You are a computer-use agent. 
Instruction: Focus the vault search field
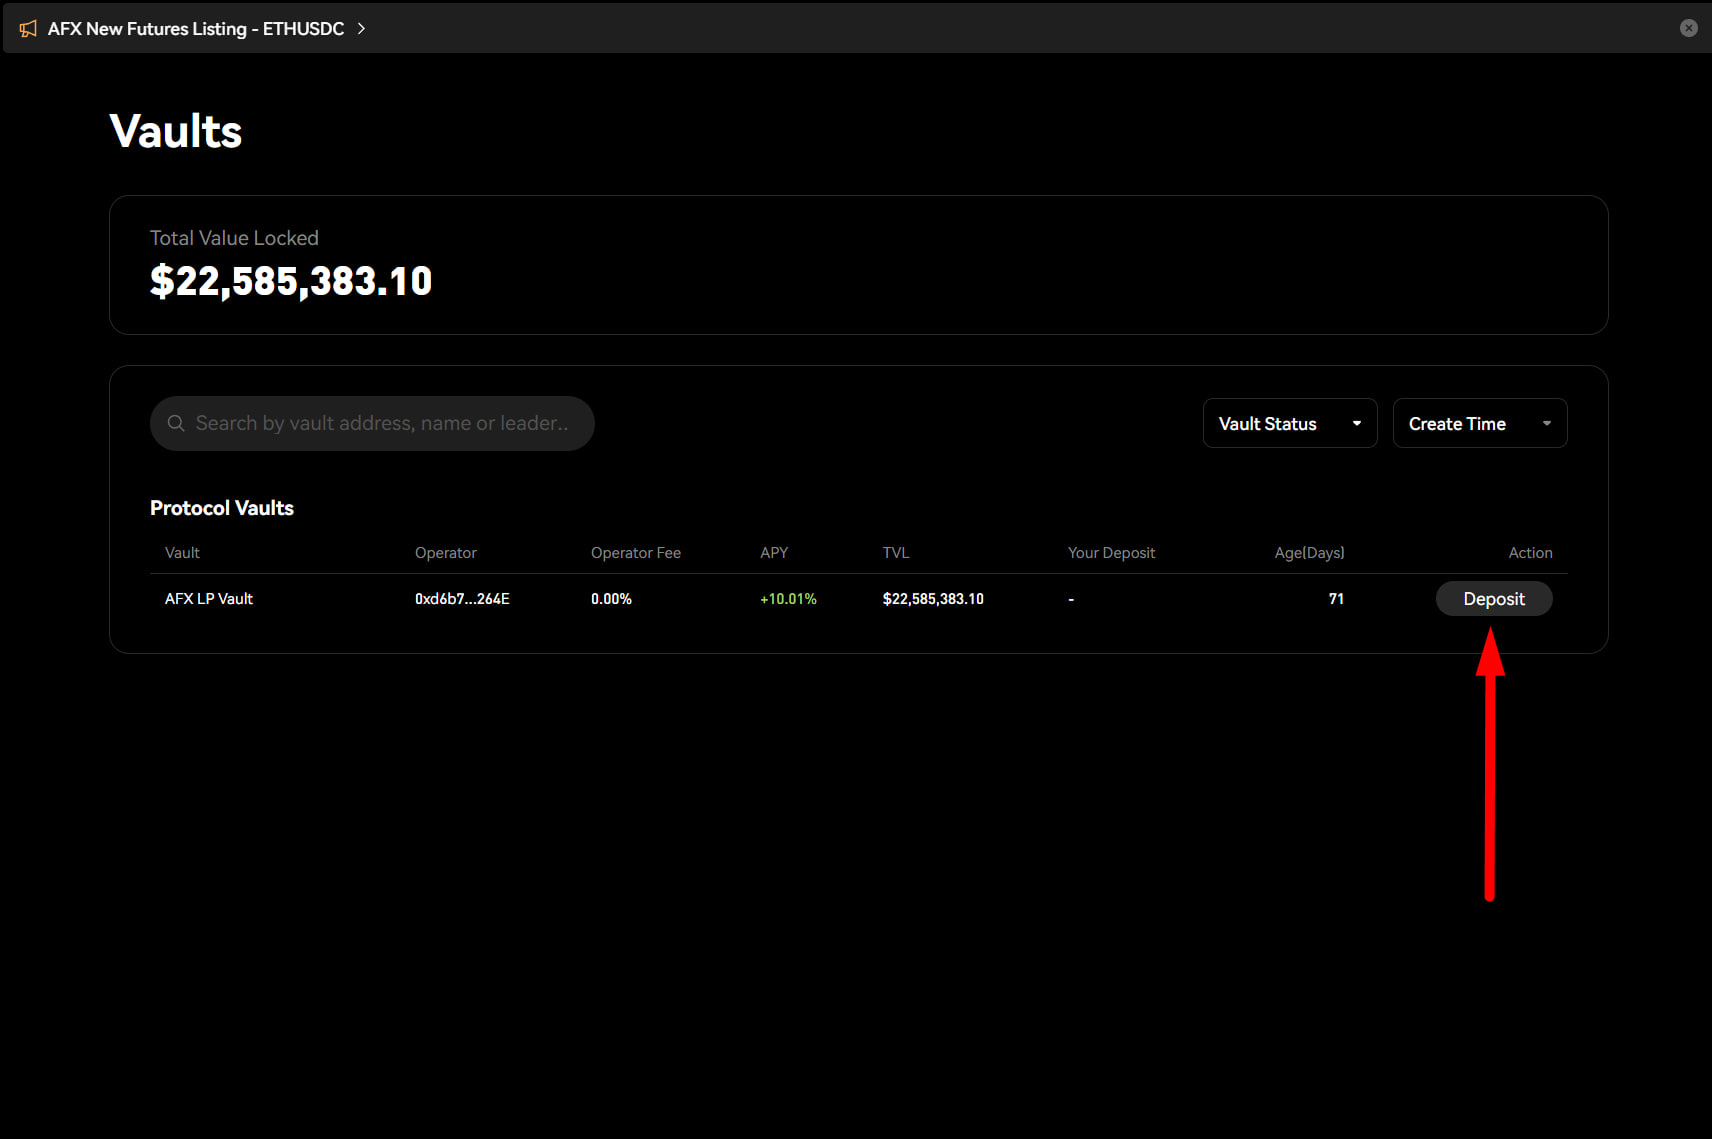[372, 423]
